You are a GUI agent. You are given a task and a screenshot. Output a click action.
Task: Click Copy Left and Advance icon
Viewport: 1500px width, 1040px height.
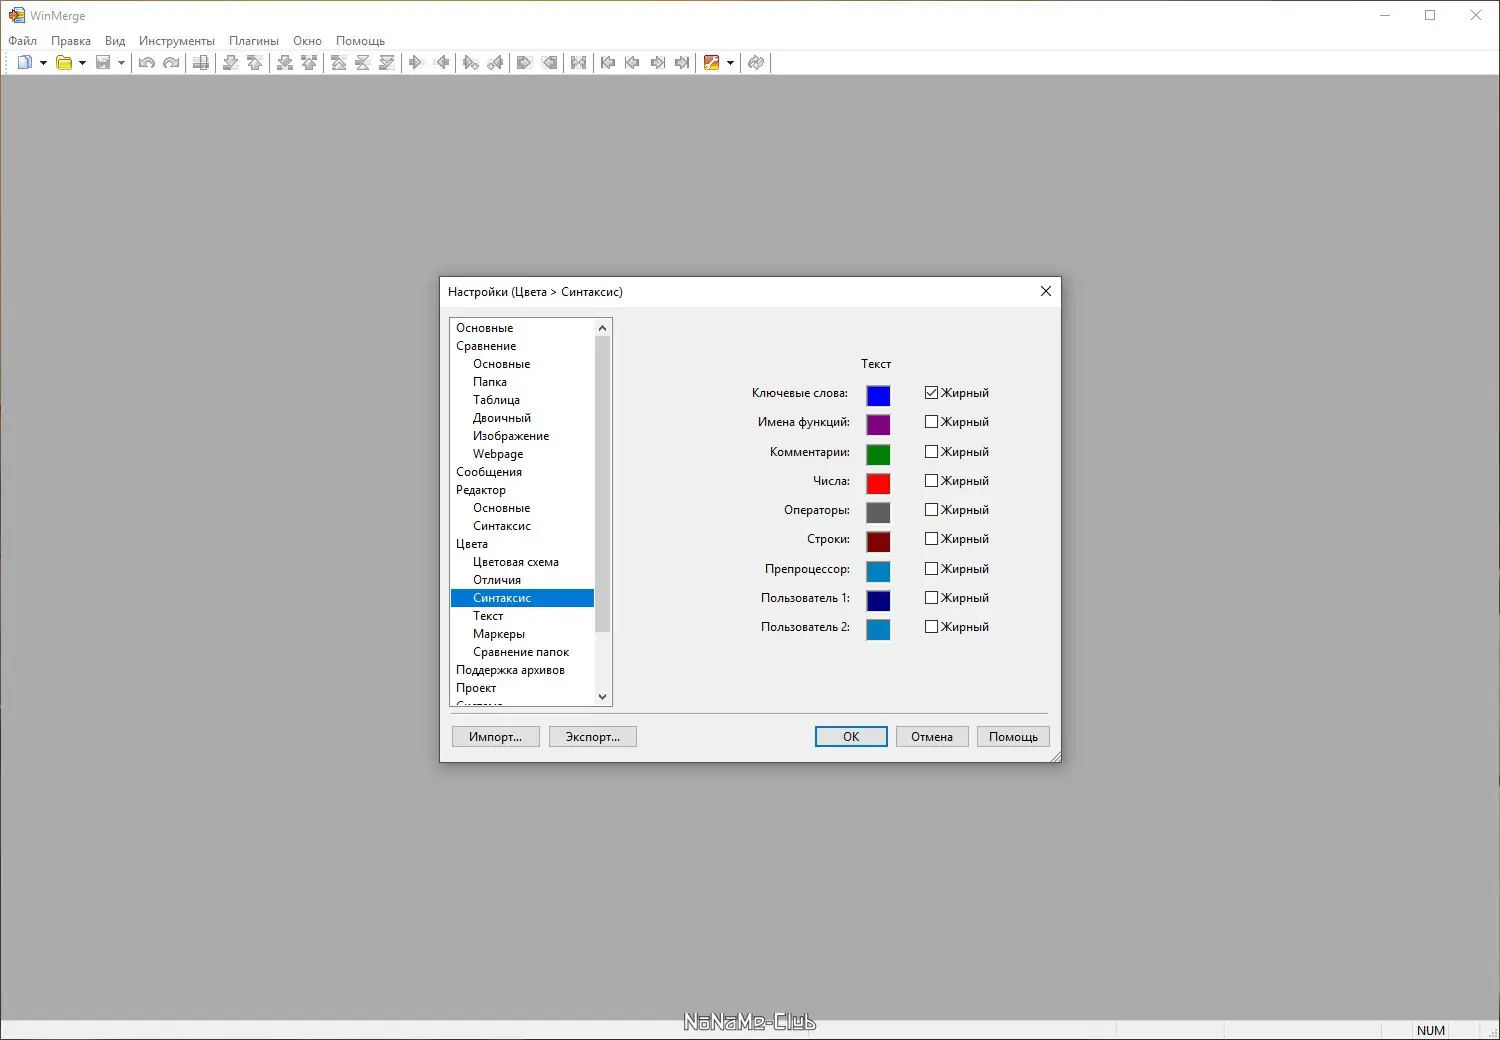point(495,63)
